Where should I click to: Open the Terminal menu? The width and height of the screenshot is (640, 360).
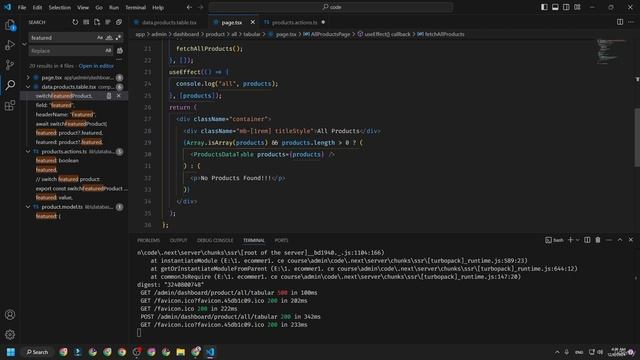pyautogui.click(x=136, y=7)
